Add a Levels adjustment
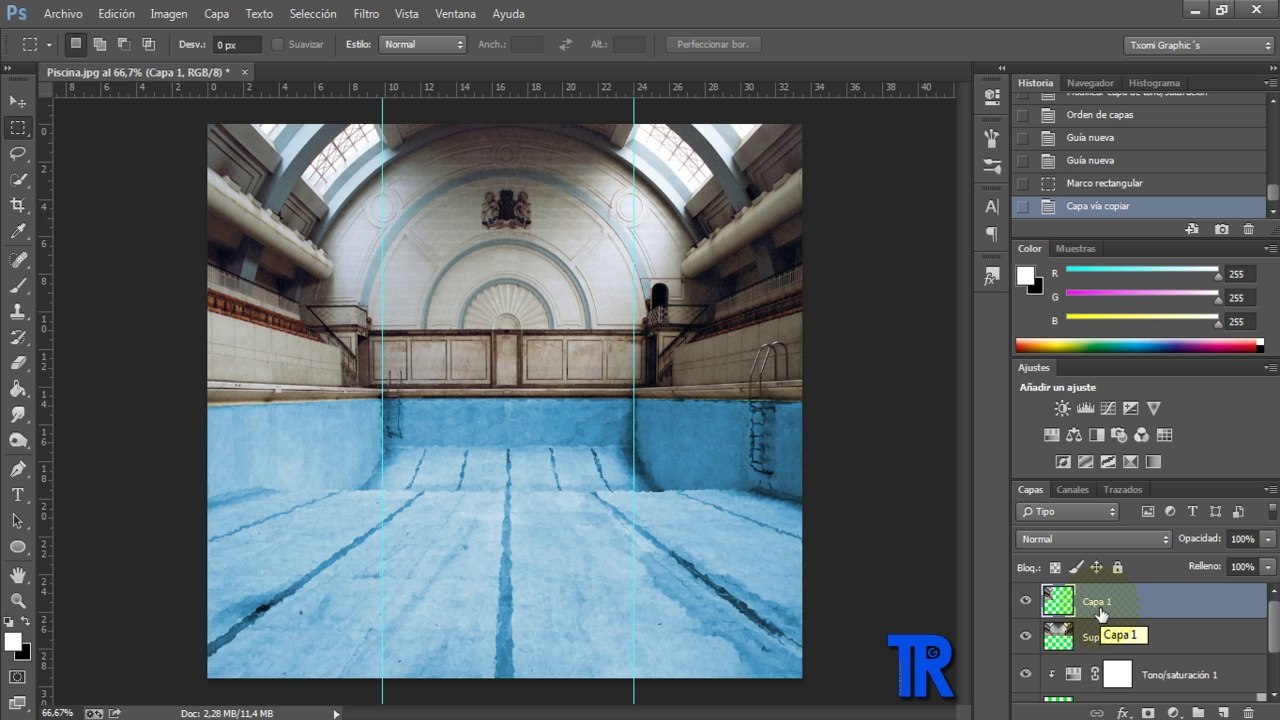1280x720 pixels. click(1085, 408)
